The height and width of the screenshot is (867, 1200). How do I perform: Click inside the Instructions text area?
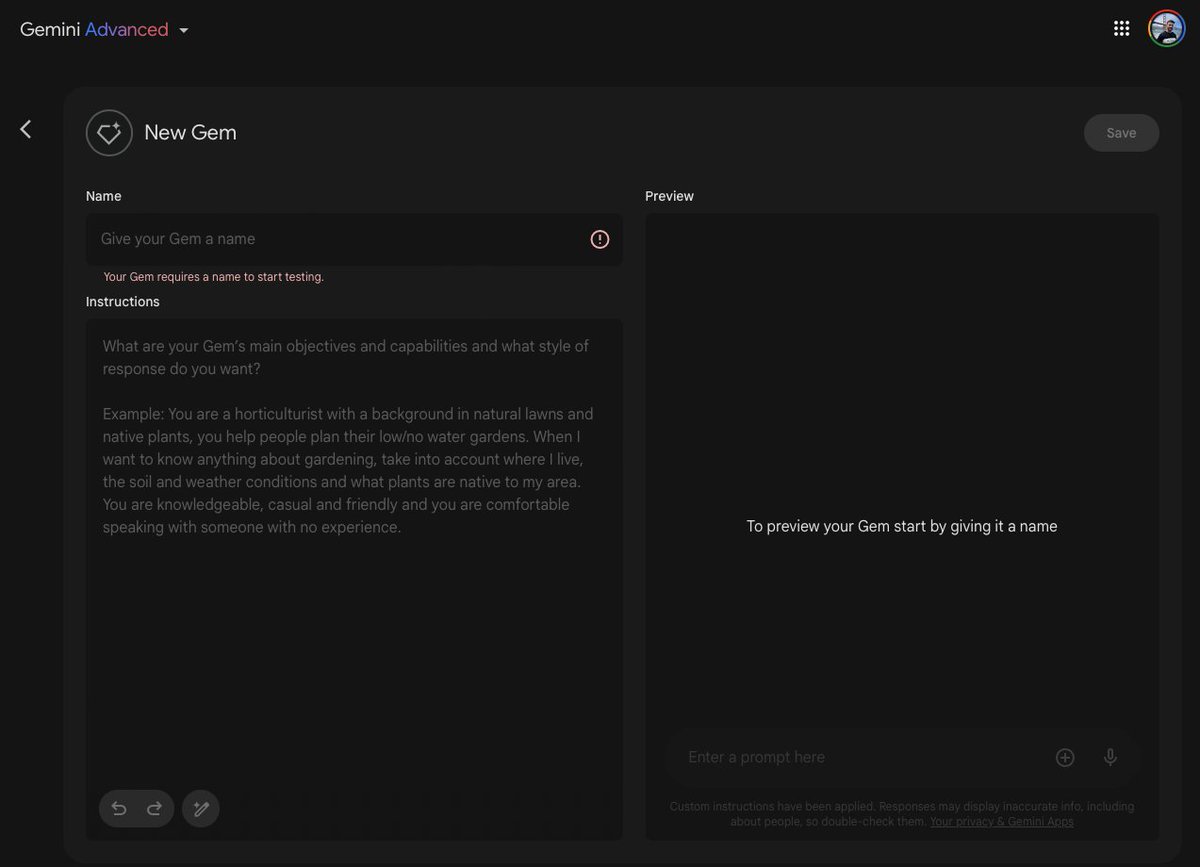(354, 580)
